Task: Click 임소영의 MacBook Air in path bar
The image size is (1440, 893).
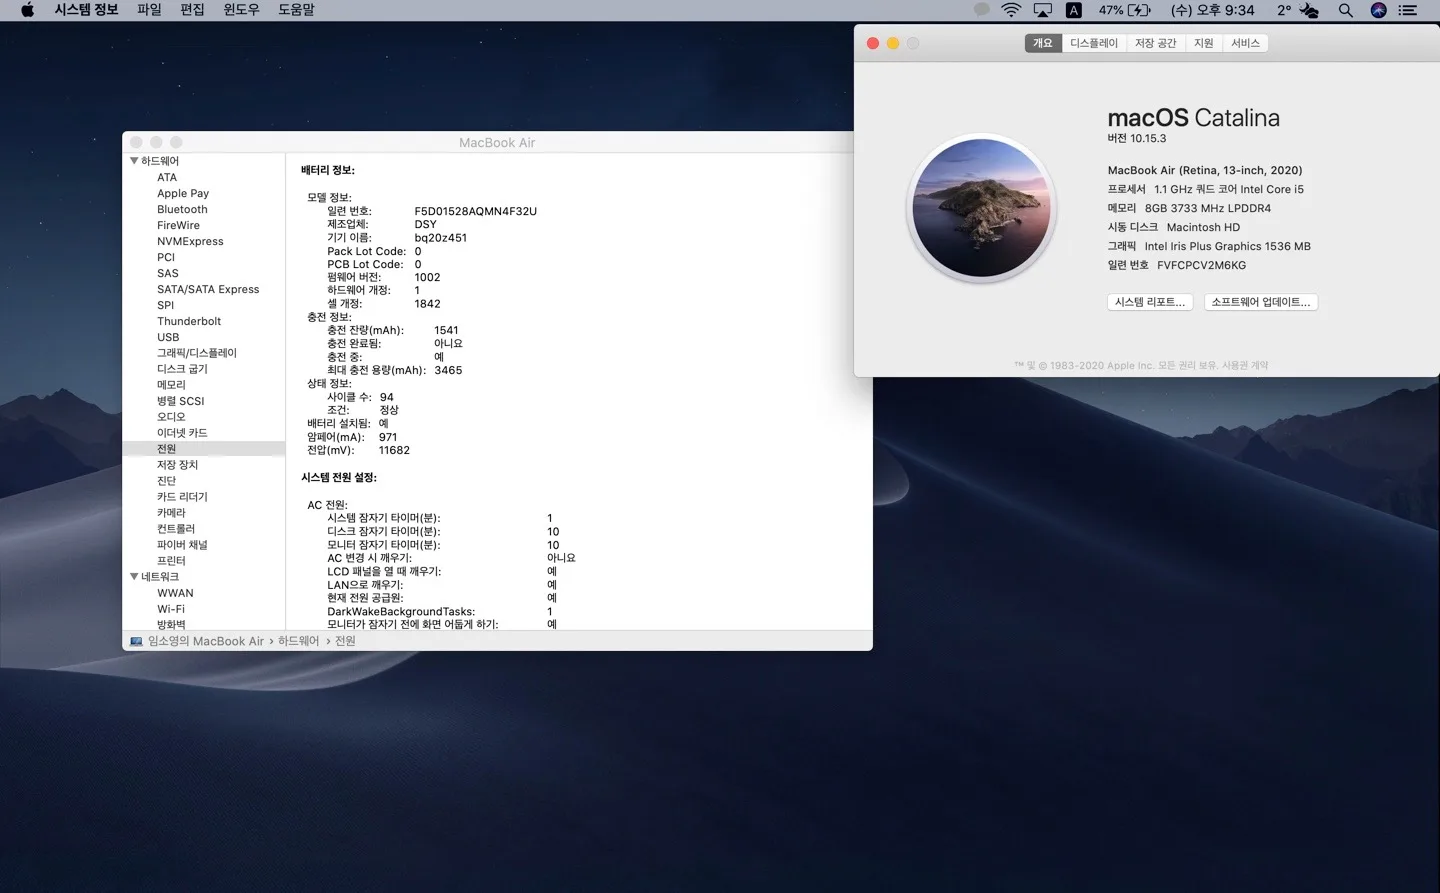Action: 206,641
